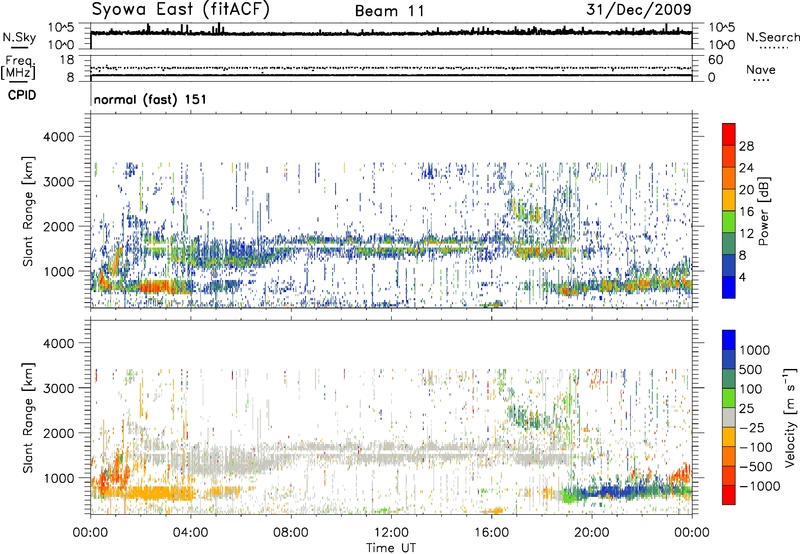
Task: Click Slant Range label of power panel
Action: tap(28, 211)
